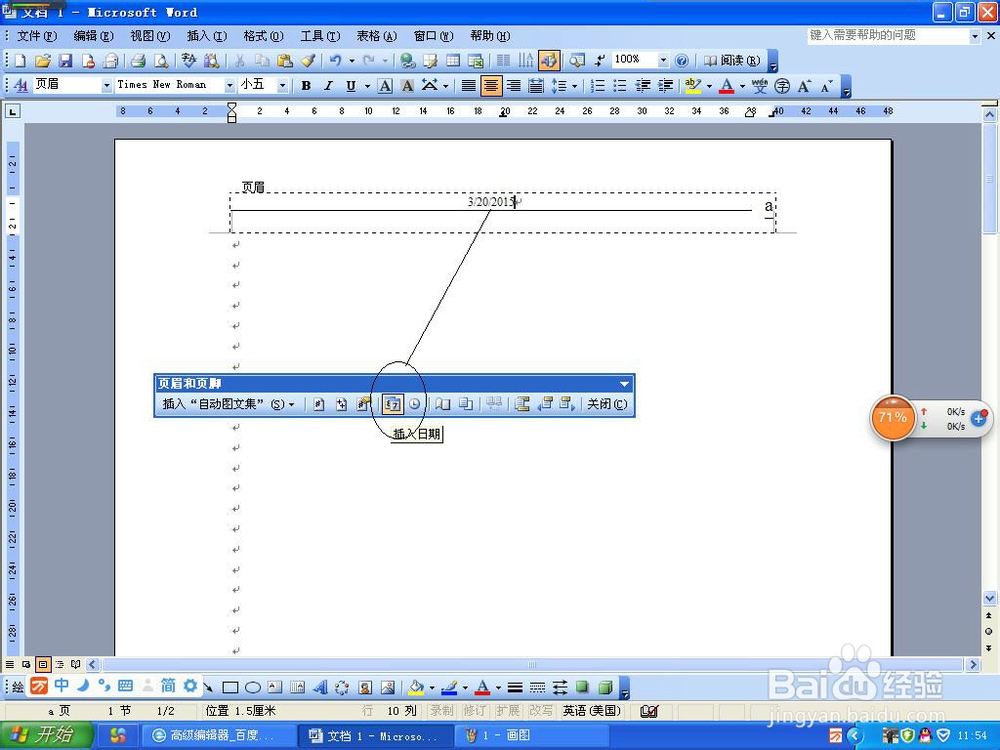Image resolution: width=1000 pixels, height=750 pixels.
Task: Insert page number in header toolbar
Action: 319,404
